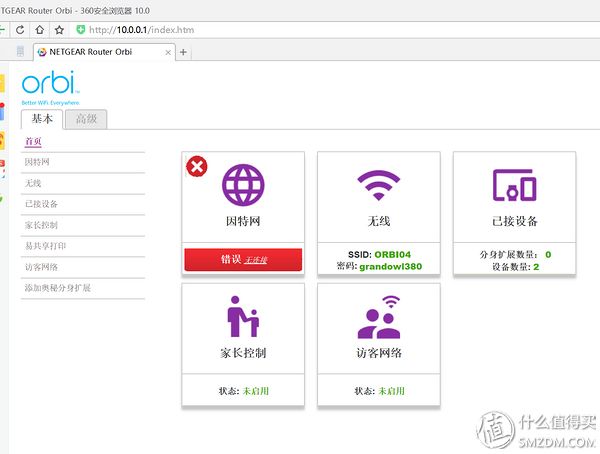Click the 已接设备 devices icon
The height and width of the screenshot is (454, 600).
coord(514,185)
